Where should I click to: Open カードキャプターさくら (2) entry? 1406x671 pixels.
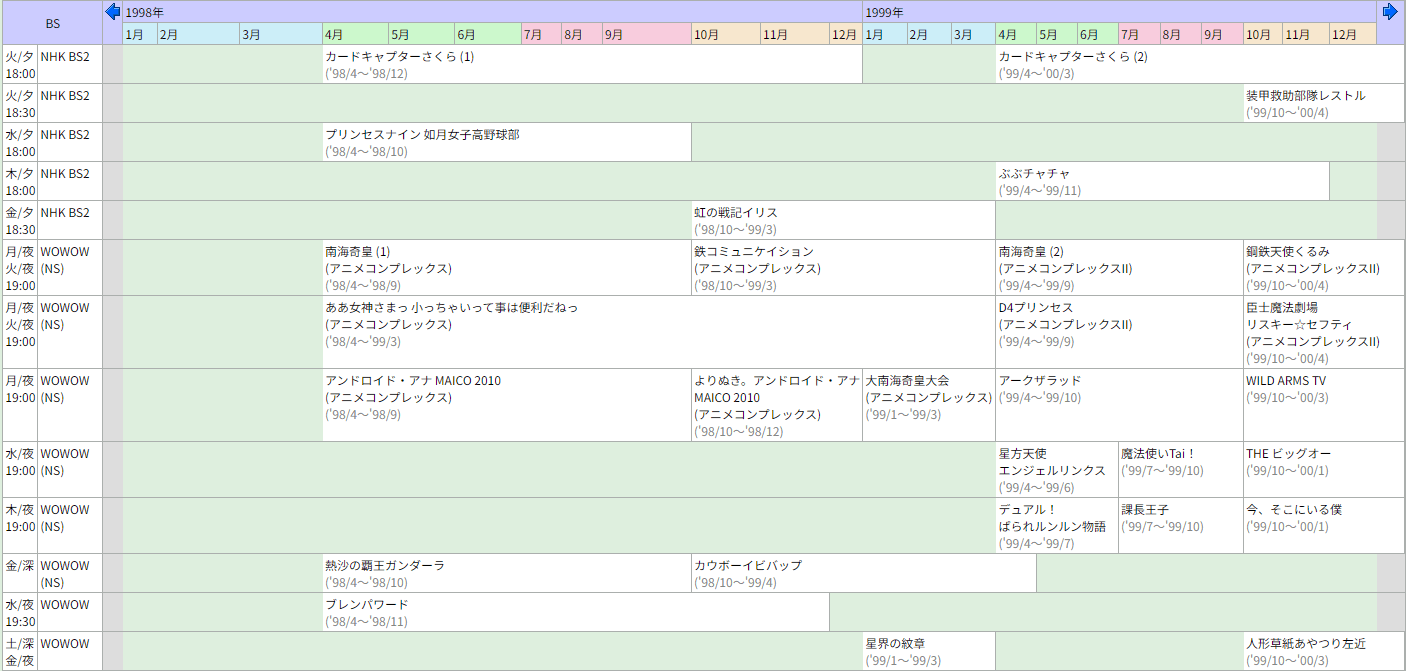pyautogui.click(x=1073, y=57)
